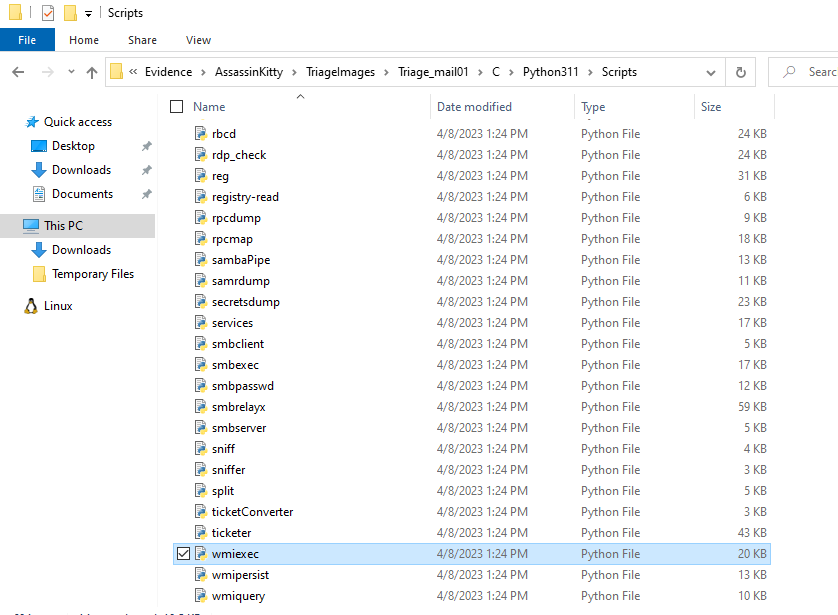Select the wmipersist file name
This screenshot has width=838, height=615.
point(240,575)
